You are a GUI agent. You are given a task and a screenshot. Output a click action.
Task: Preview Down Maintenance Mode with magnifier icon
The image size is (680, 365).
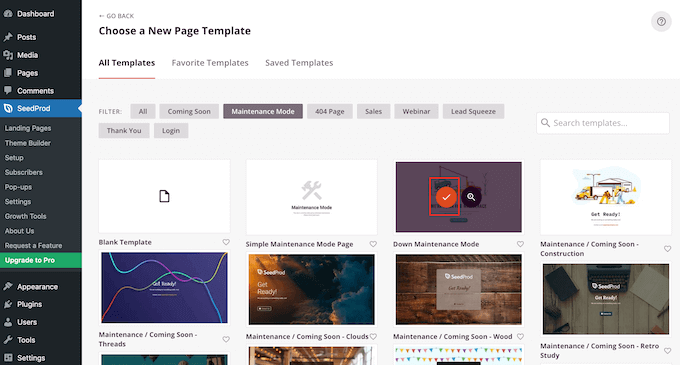click(x=471, y=197)
